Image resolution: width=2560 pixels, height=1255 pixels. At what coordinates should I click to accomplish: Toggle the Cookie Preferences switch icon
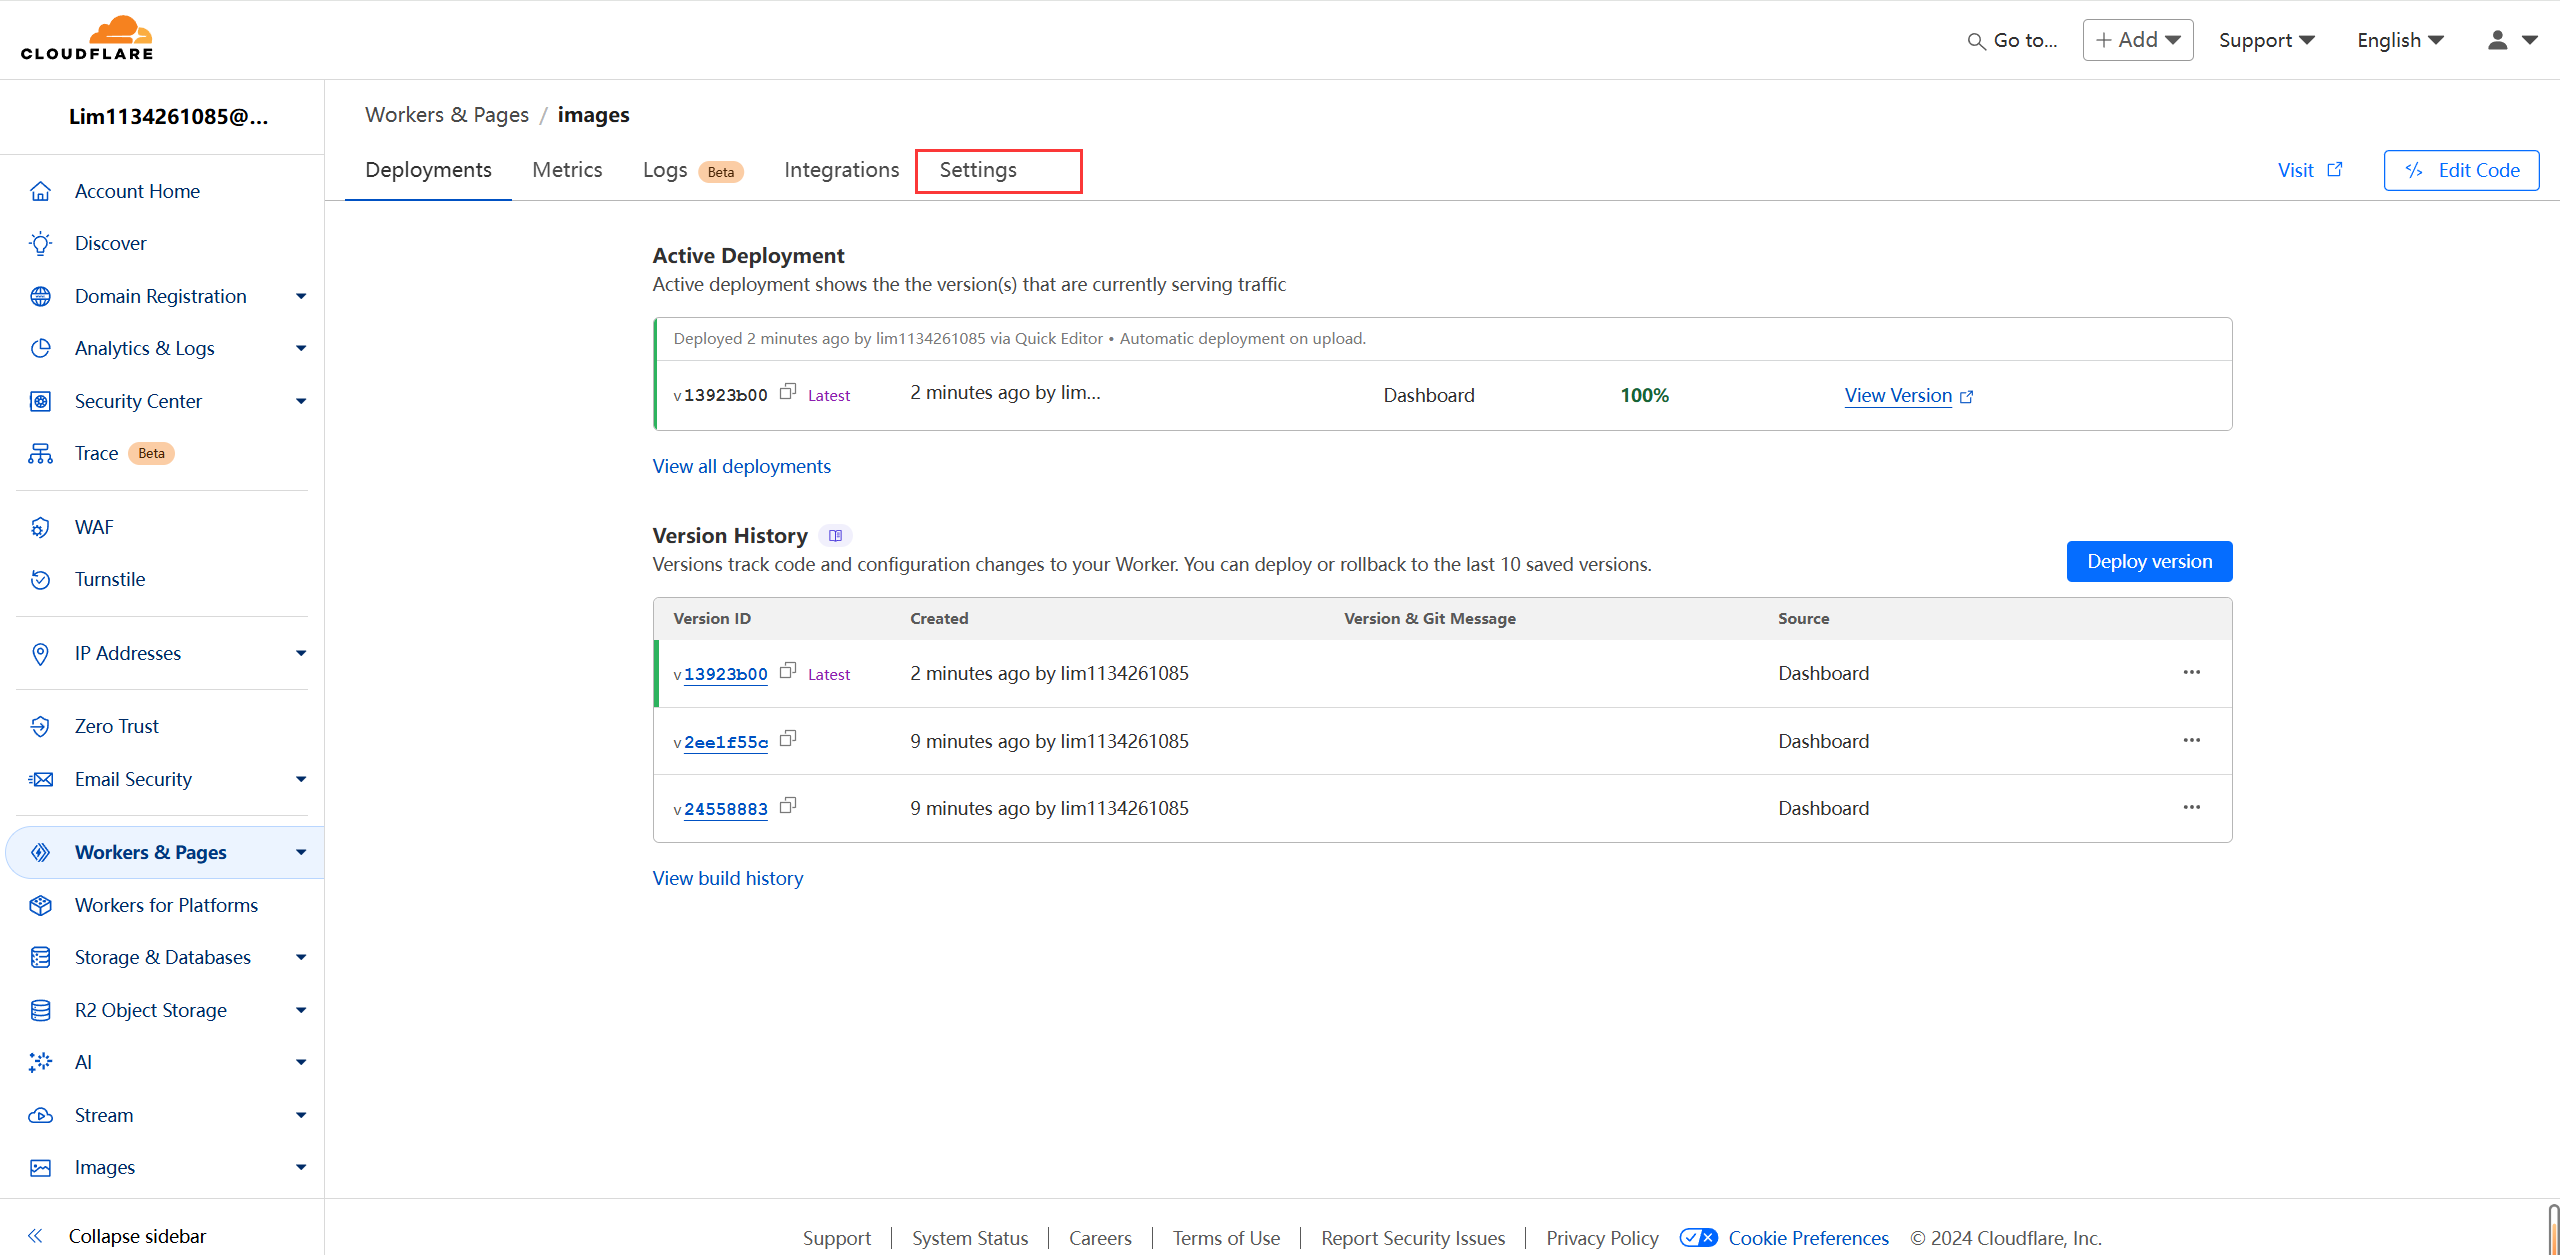tap(1699, 1238)
